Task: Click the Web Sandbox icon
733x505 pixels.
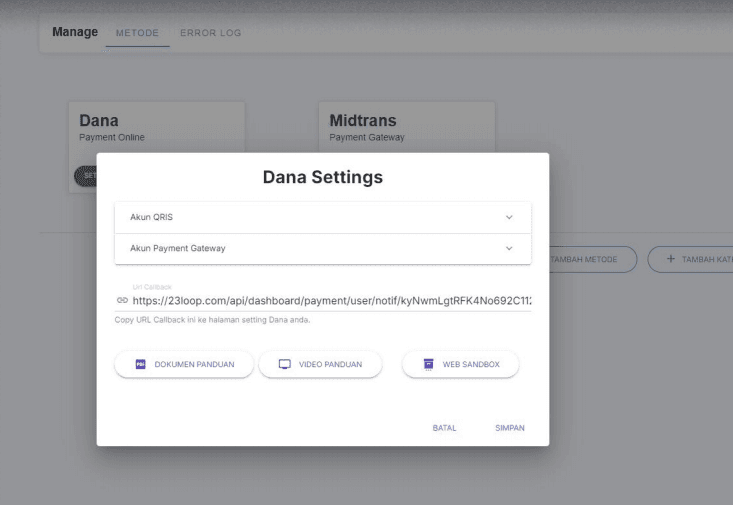Action: [428, 365]
